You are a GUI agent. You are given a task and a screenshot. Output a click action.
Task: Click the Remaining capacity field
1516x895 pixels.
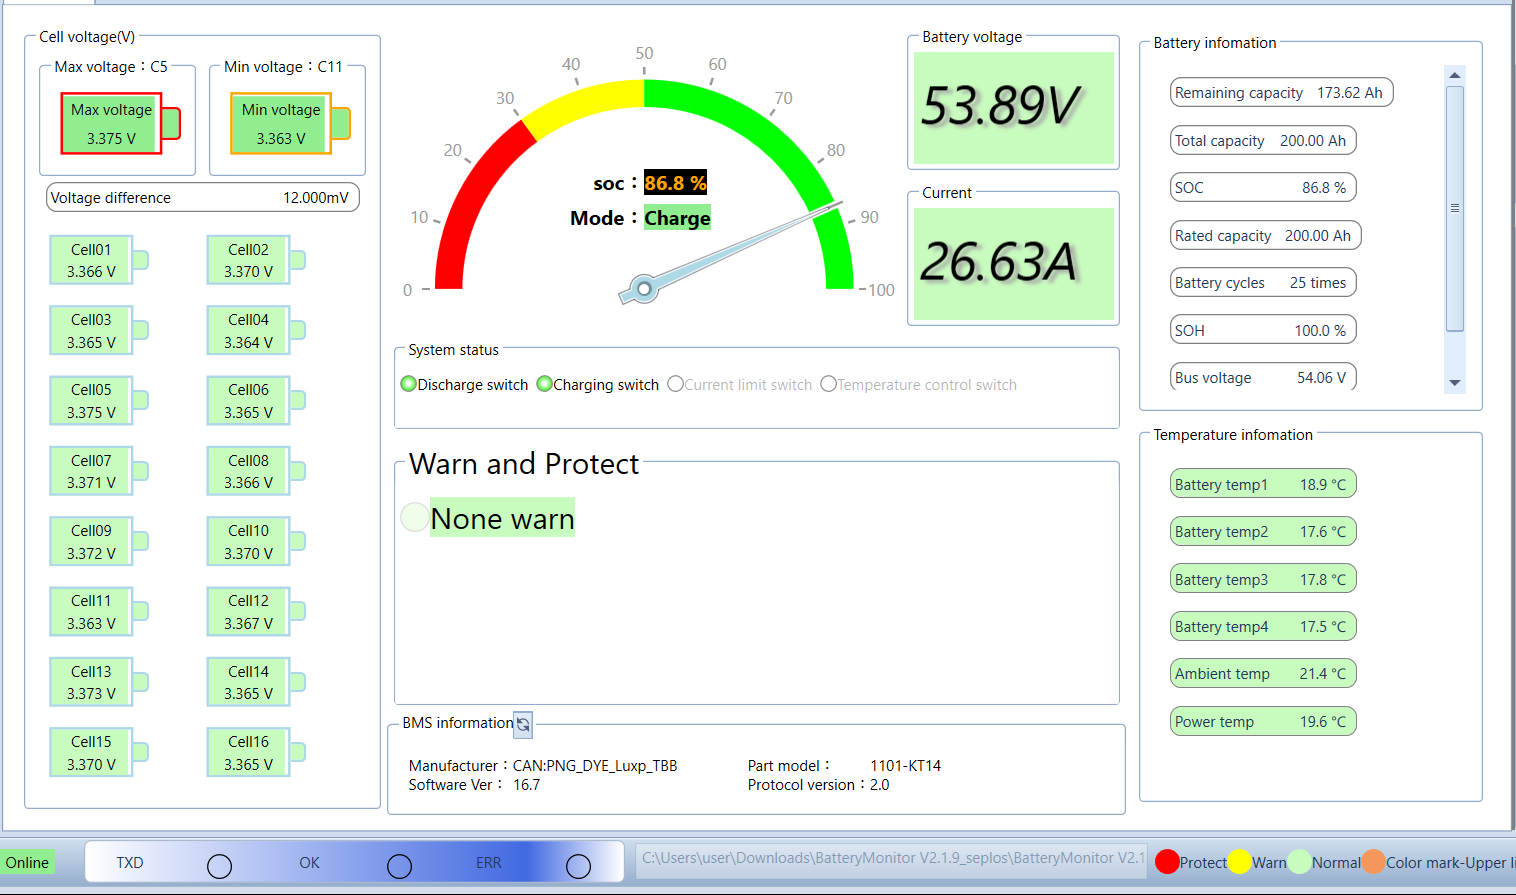tap(1281, 92)
